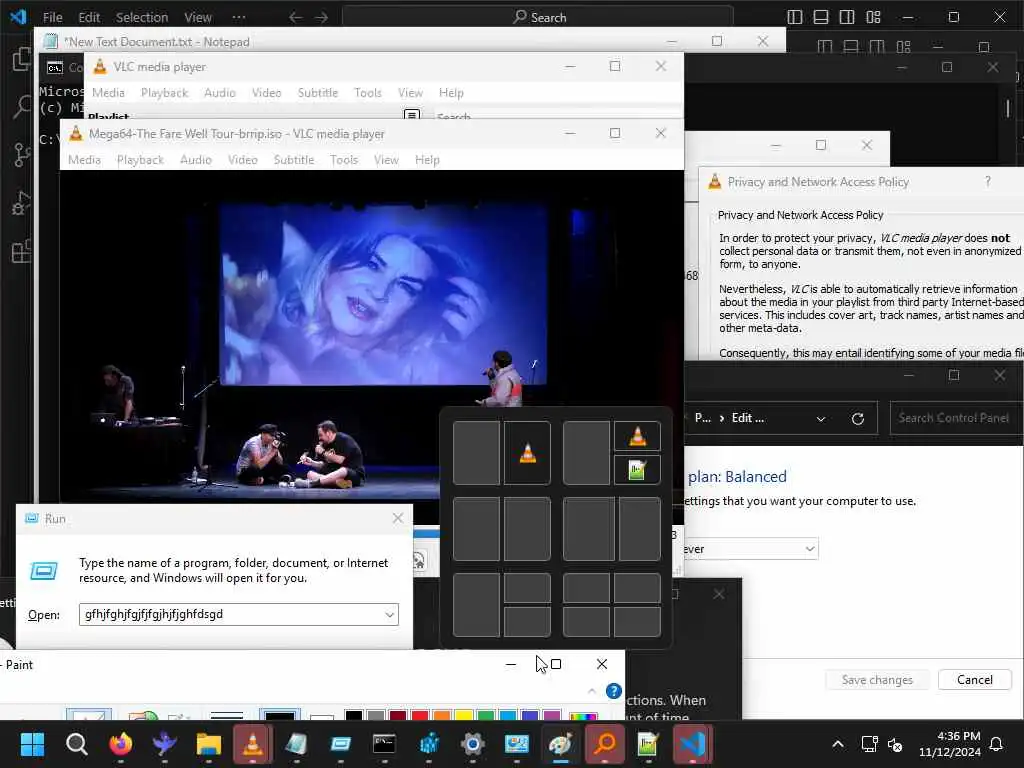This screenshot has width=1024, height=768.
Task: Open VLC media player from the taskbar
Action: point(253,744)
